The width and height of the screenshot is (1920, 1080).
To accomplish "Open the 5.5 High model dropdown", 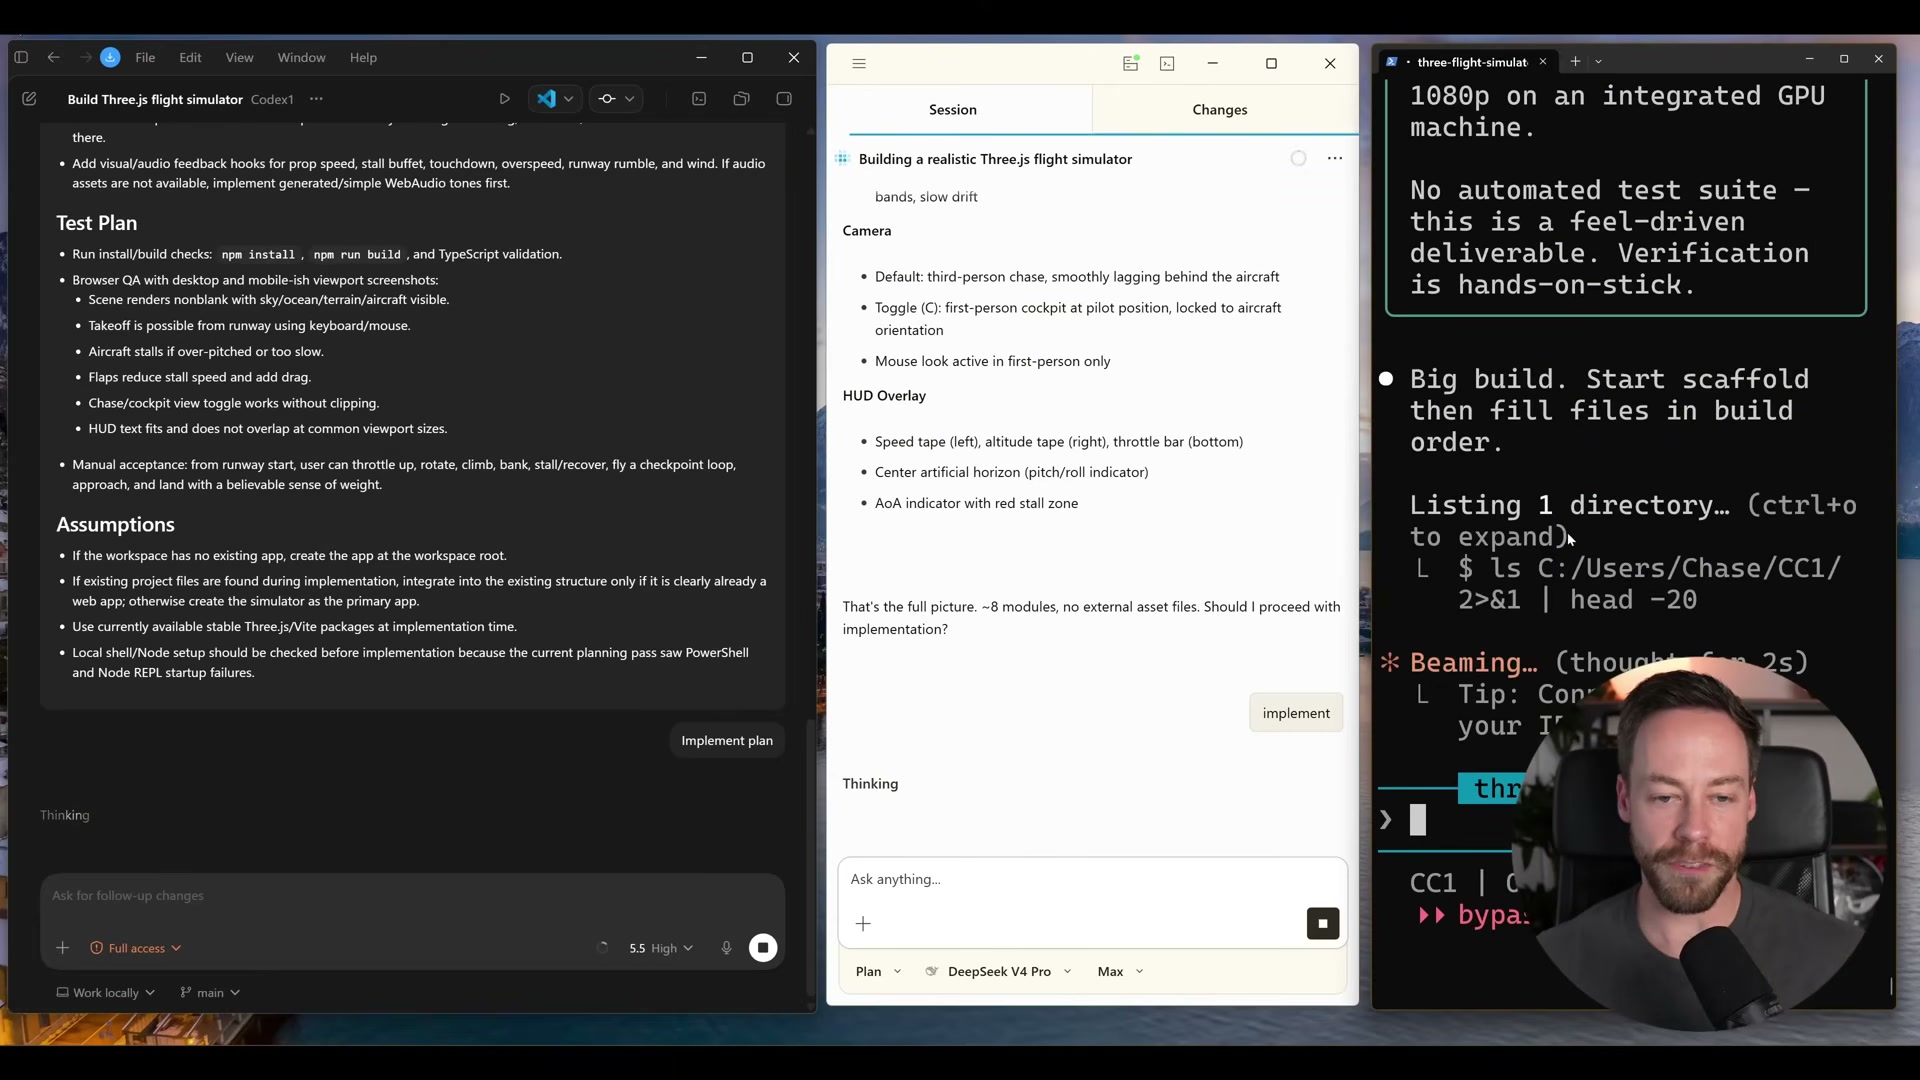I will click(x=660, y=948).
